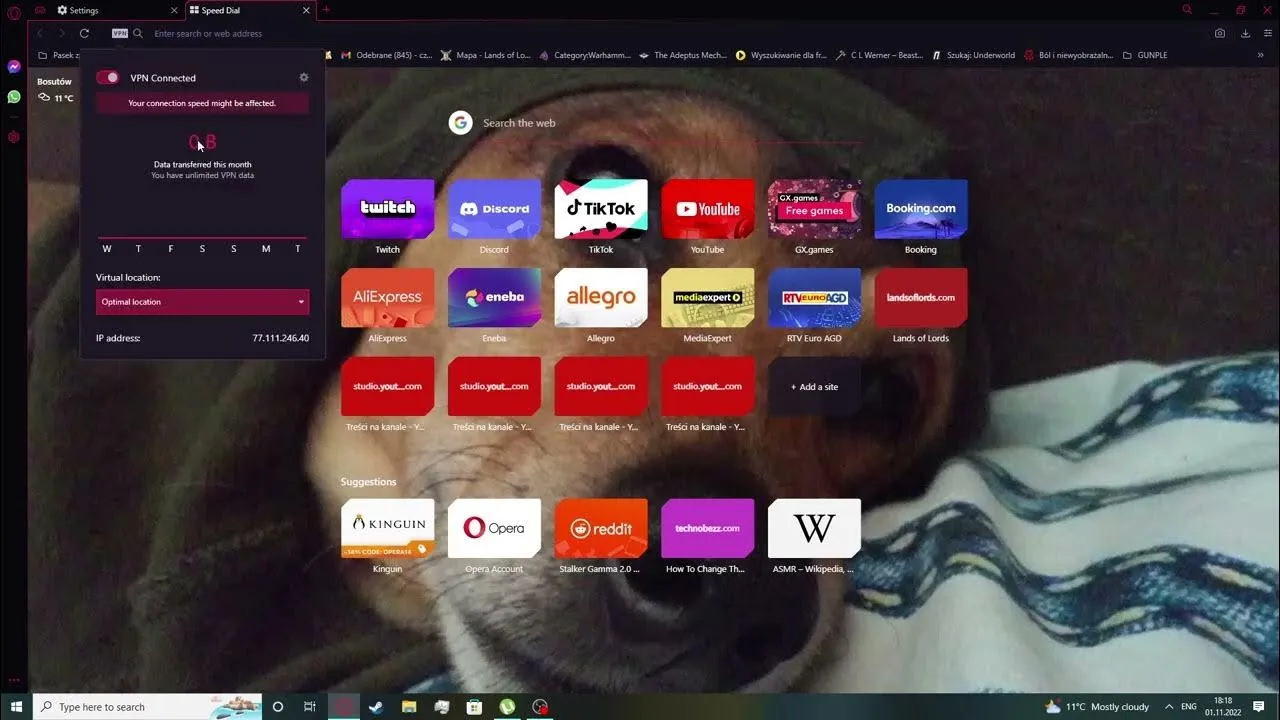
Task: Click the Add a site tile
Action: (x=814, y=387)
